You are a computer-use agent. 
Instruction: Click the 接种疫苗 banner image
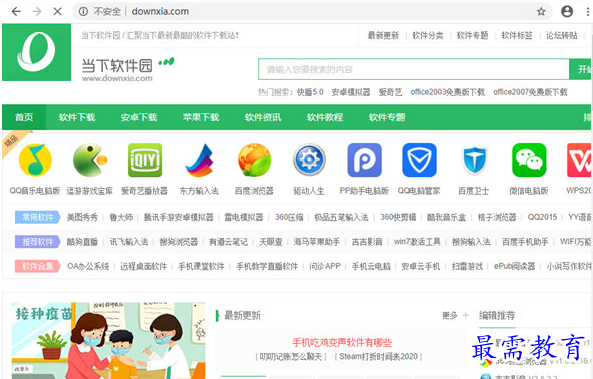[x=109, y=340]
